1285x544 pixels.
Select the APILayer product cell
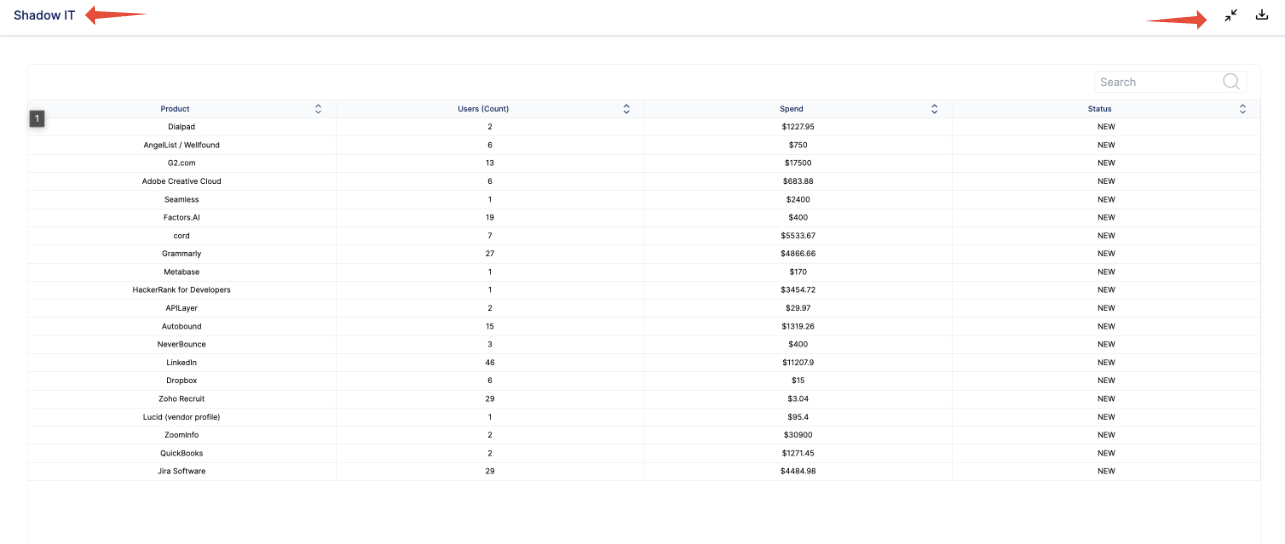pyautogui.click(x=181, y=308)
